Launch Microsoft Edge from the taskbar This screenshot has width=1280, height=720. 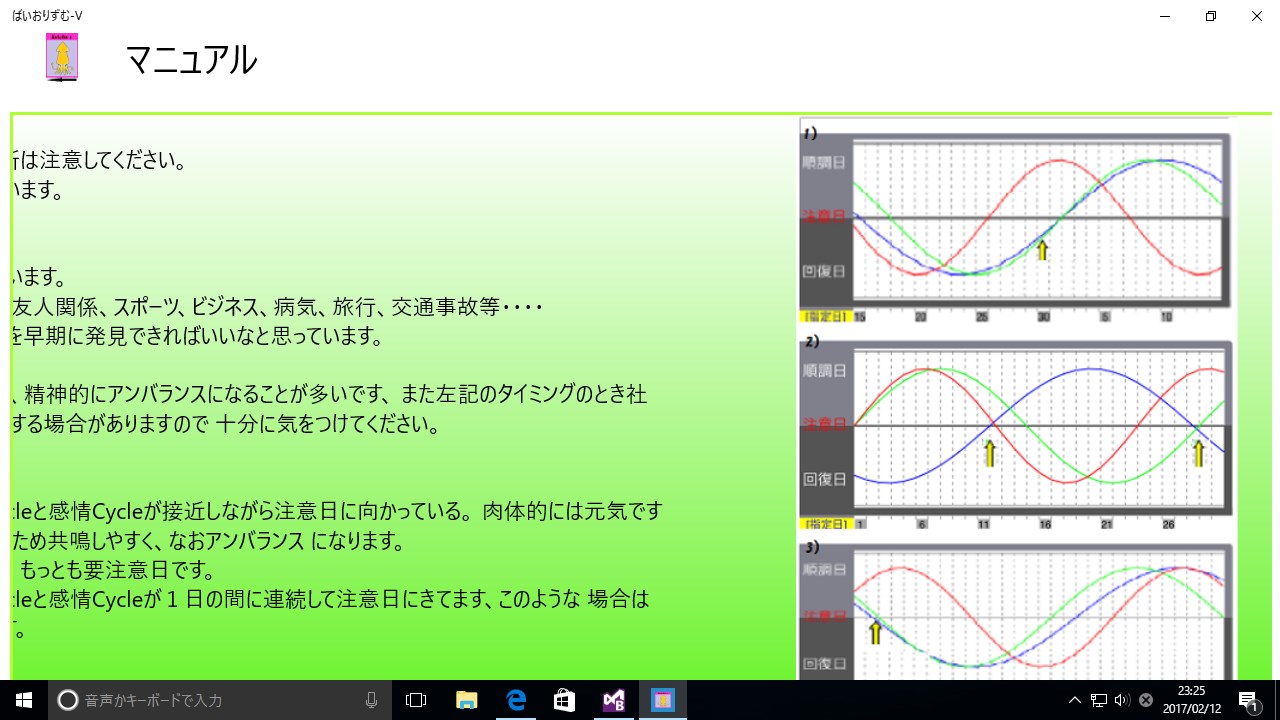click(x=515, y=700)
